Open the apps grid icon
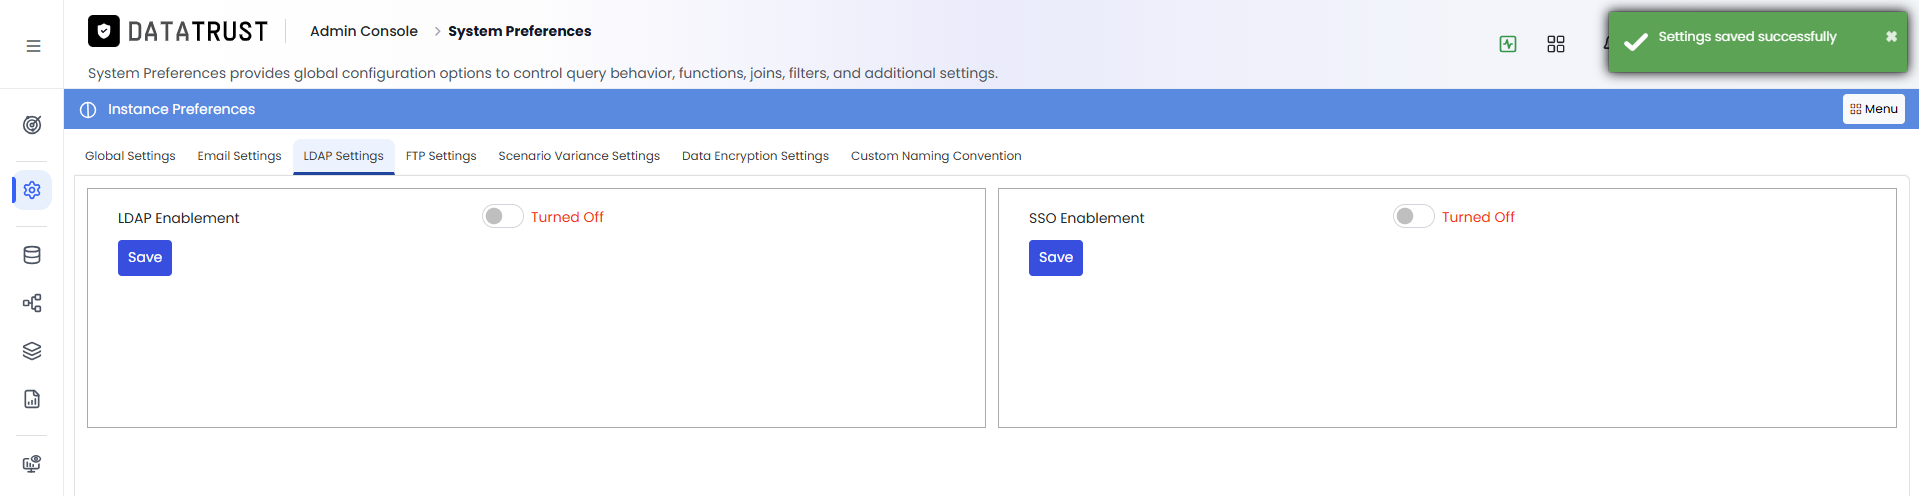Viewport: 1919px width, 496px height. [x=1556, y=44]
